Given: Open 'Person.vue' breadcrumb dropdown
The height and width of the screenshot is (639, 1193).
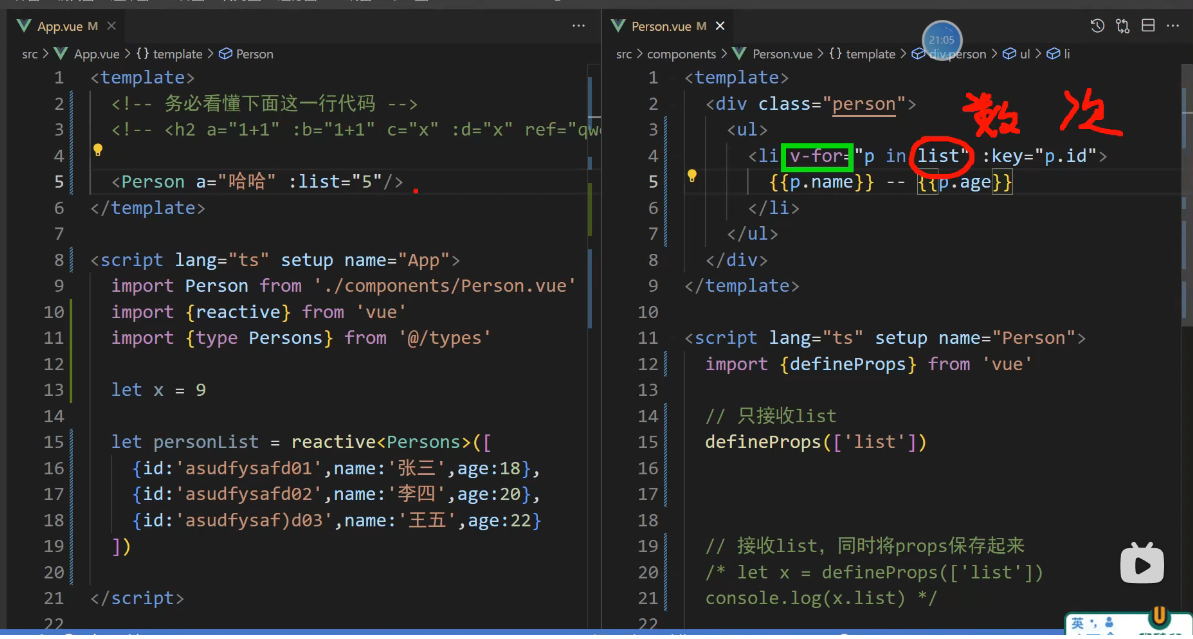Looking at the screenshot, I should tap(782, 54).
